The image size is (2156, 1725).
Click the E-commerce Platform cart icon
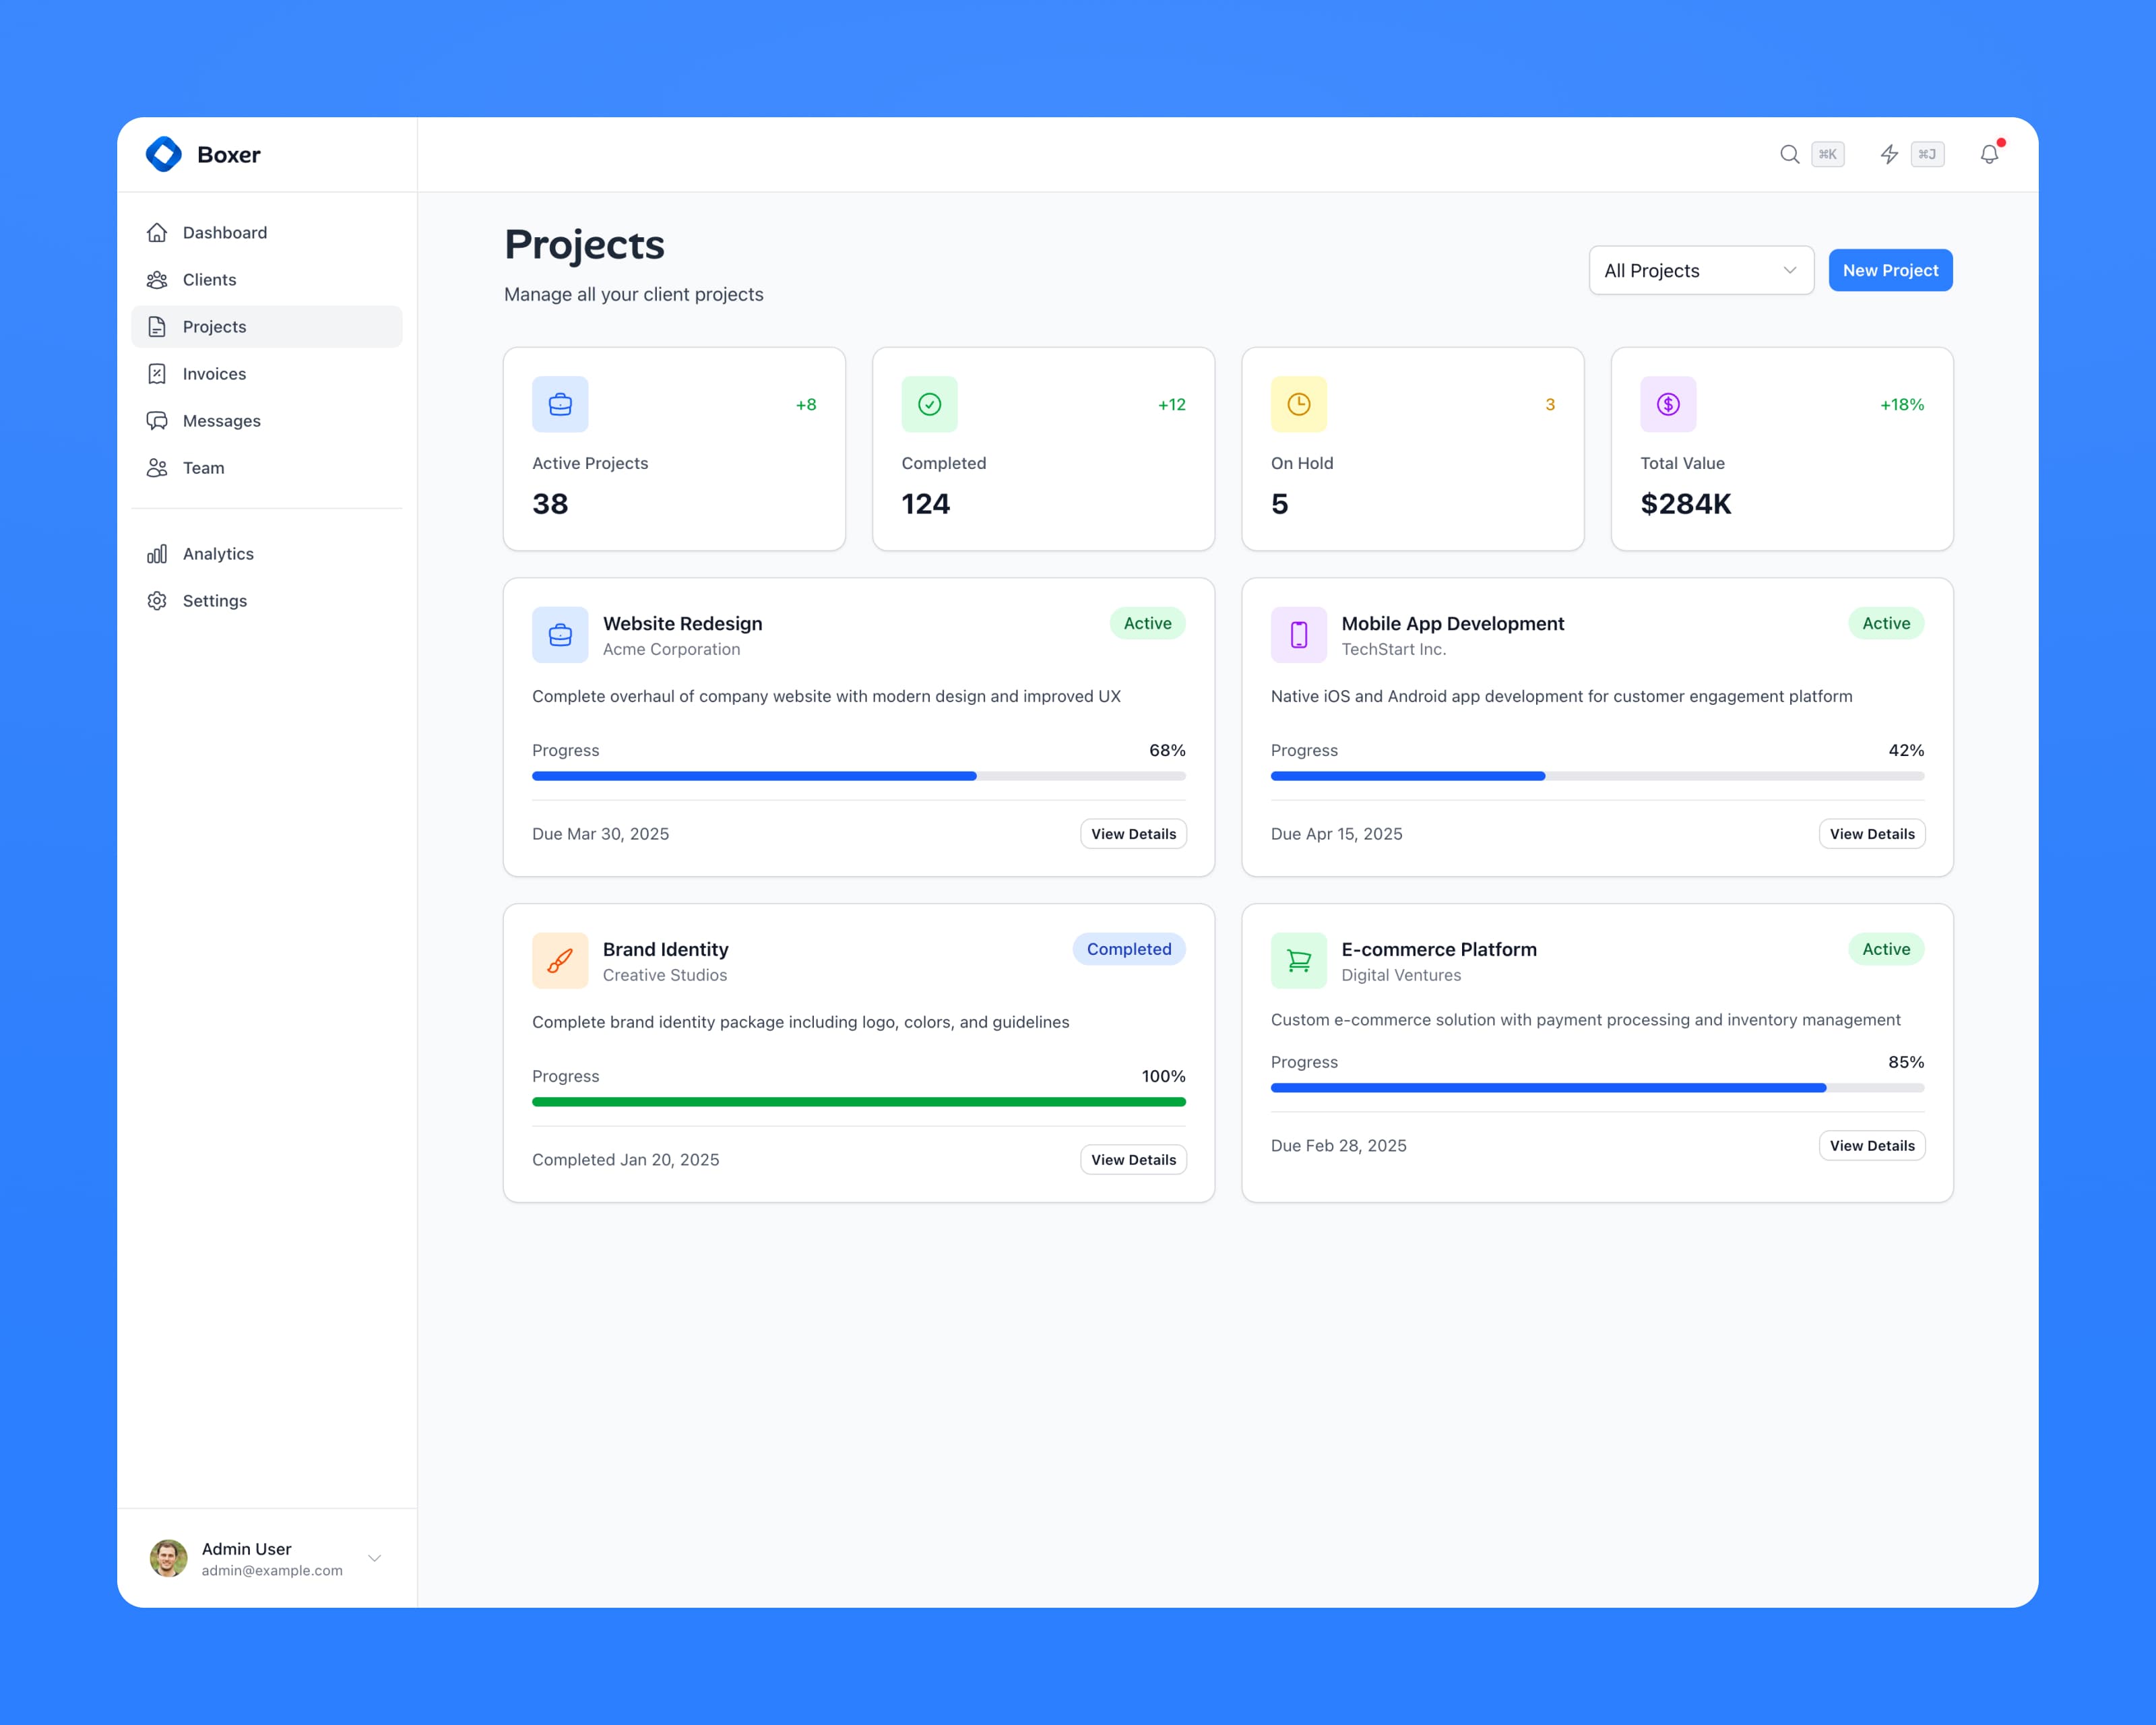pos(1298,960)
